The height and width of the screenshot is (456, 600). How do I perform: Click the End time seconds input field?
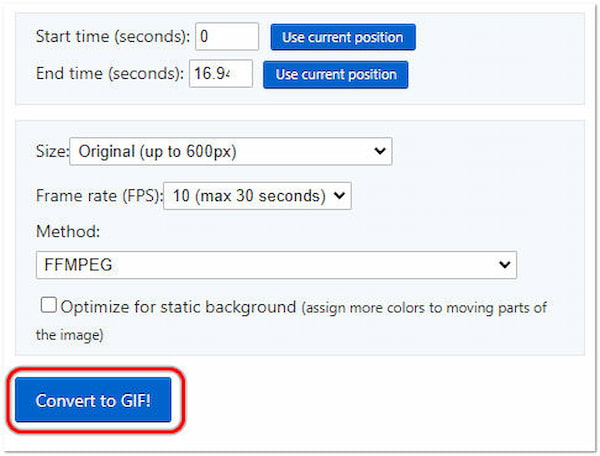click(221, 73)
